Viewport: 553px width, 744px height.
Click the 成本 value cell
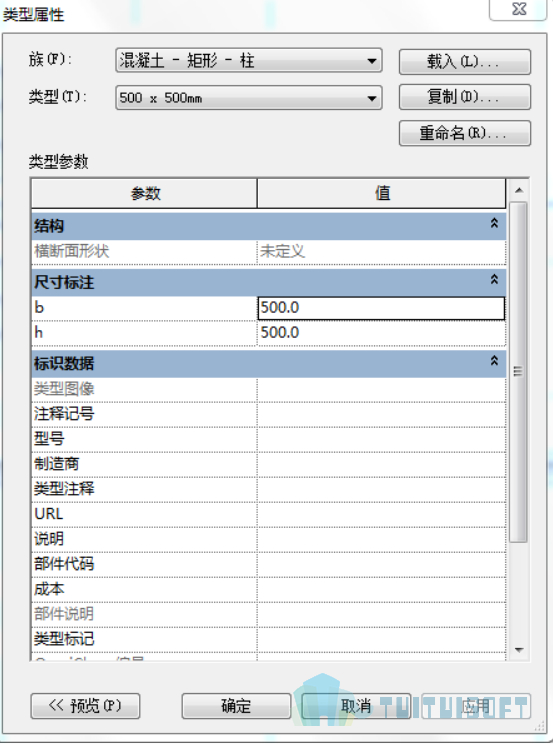tap(381, 590)
